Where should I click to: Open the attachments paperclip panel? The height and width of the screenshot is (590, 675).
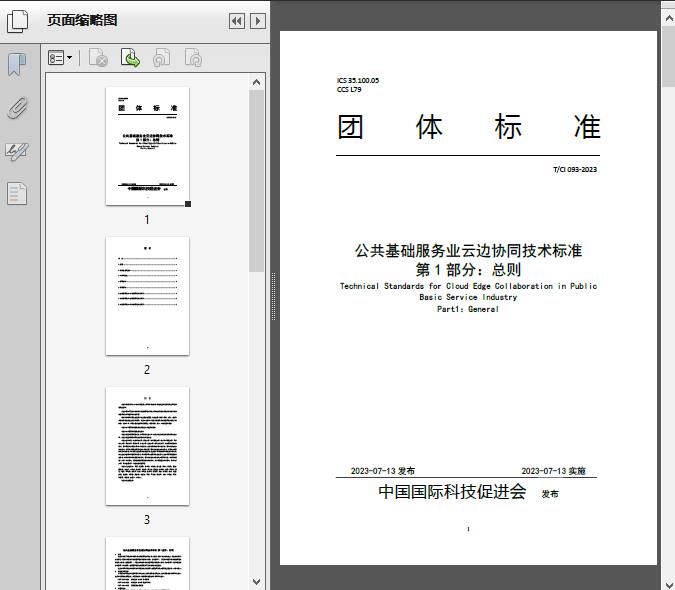pos(17,108)
